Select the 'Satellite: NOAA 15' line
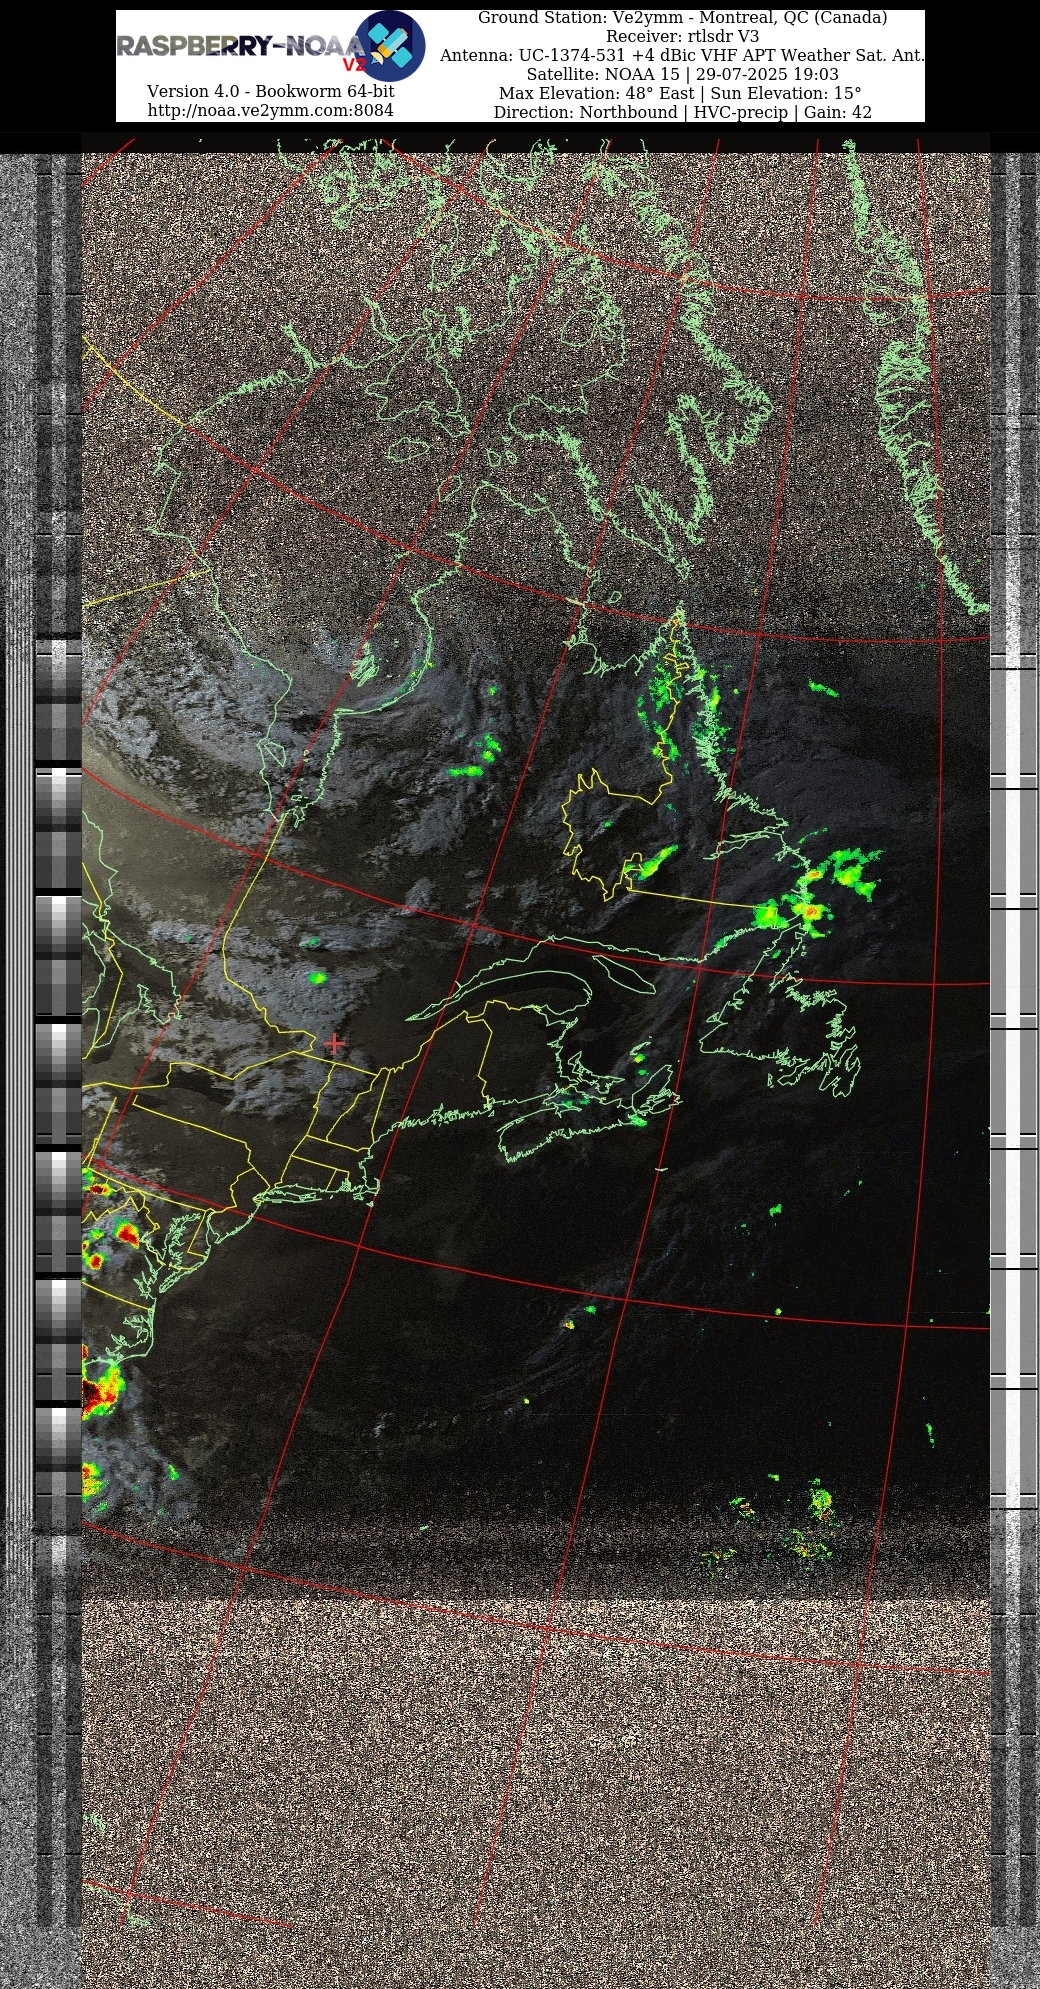This screenshot has height=1989, width=1040. click(x=682, y=74)
